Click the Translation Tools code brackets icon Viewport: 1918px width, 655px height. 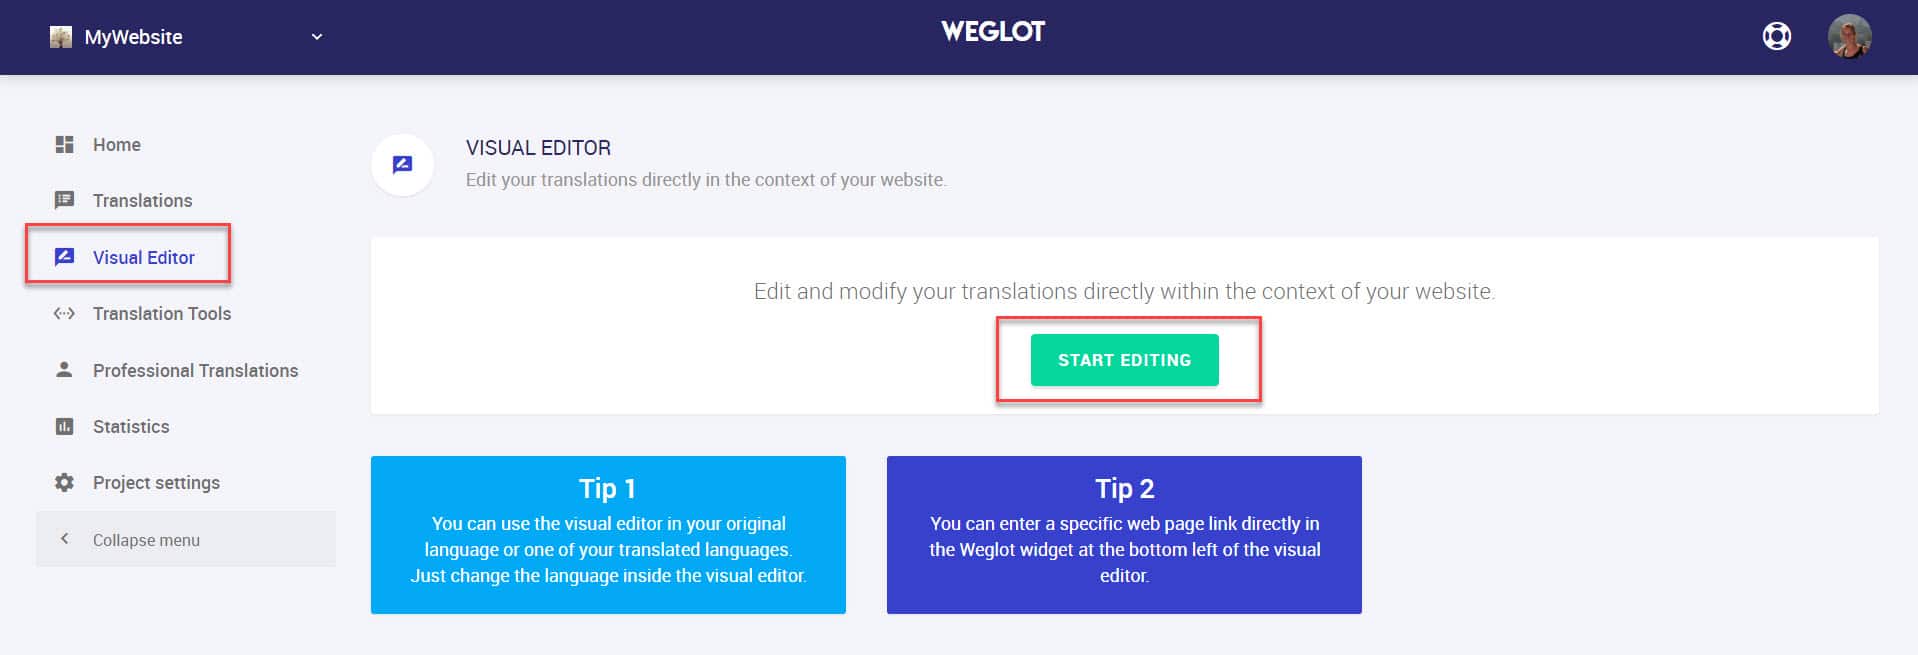pyautogui.click(x=64, y=313)
